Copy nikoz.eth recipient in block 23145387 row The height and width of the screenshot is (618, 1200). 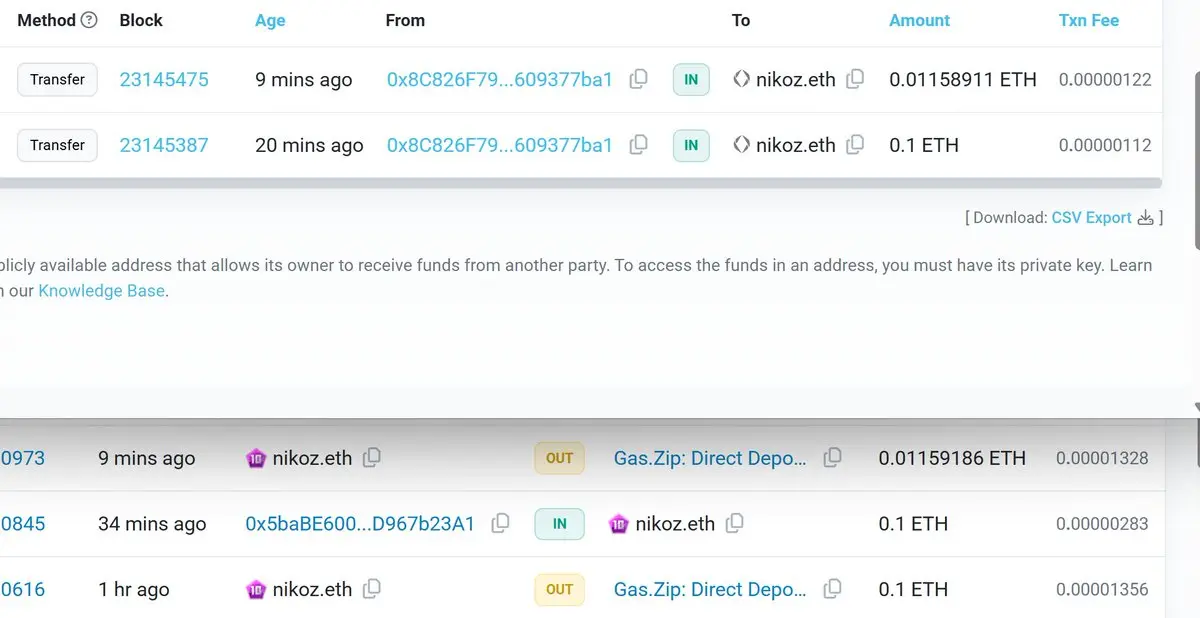(x=855, y=145)
